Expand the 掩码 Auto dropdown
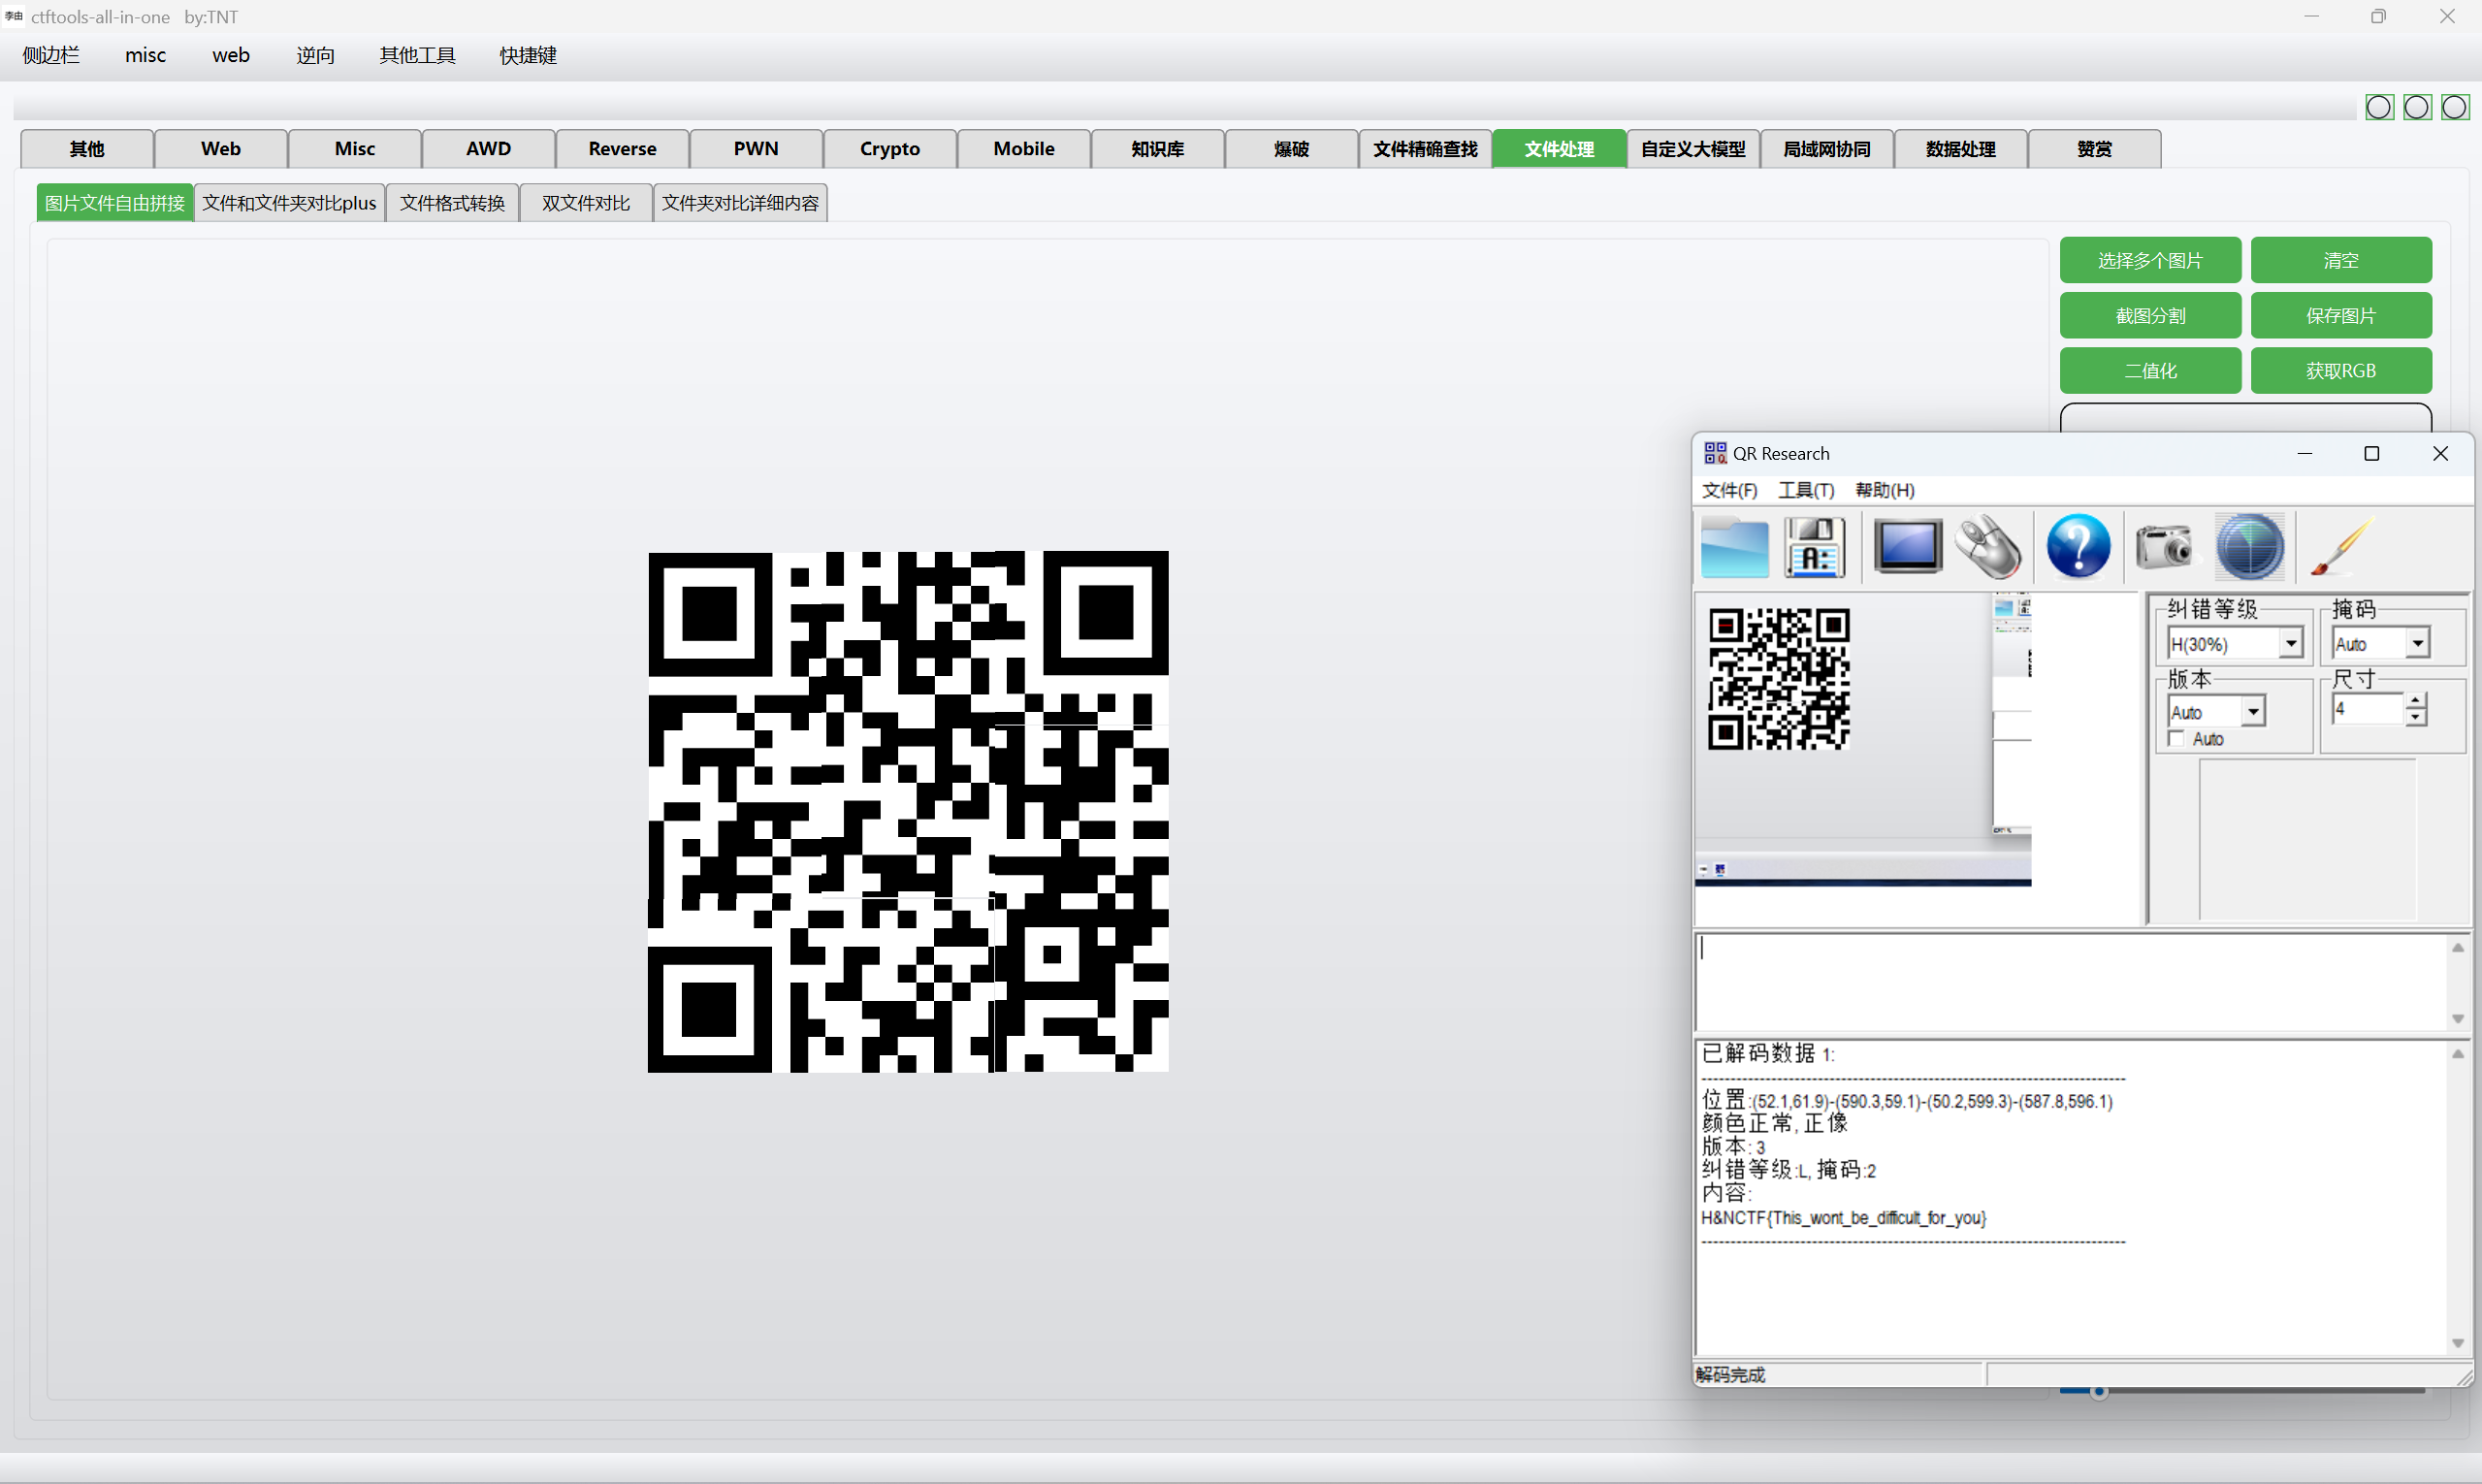 click(x=2417, y=644)
